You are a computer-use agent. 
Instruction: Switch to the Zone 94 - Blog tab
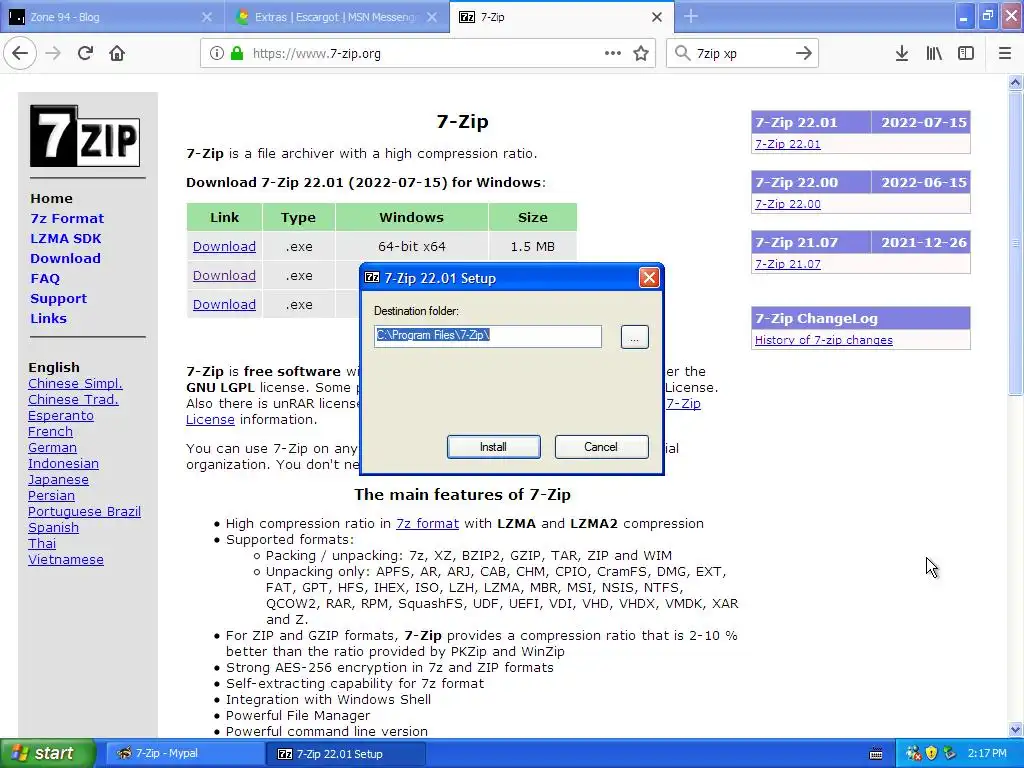click(111, 17)
